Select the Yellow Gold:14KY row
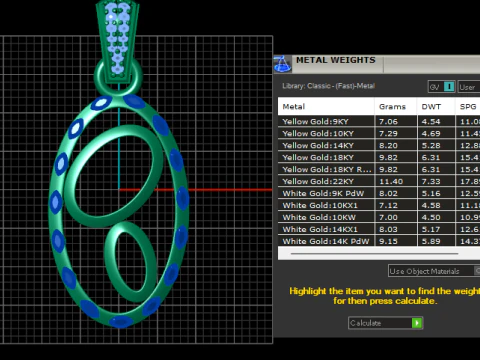The height and width of the screenshot is (360, 480). point(379,145)
